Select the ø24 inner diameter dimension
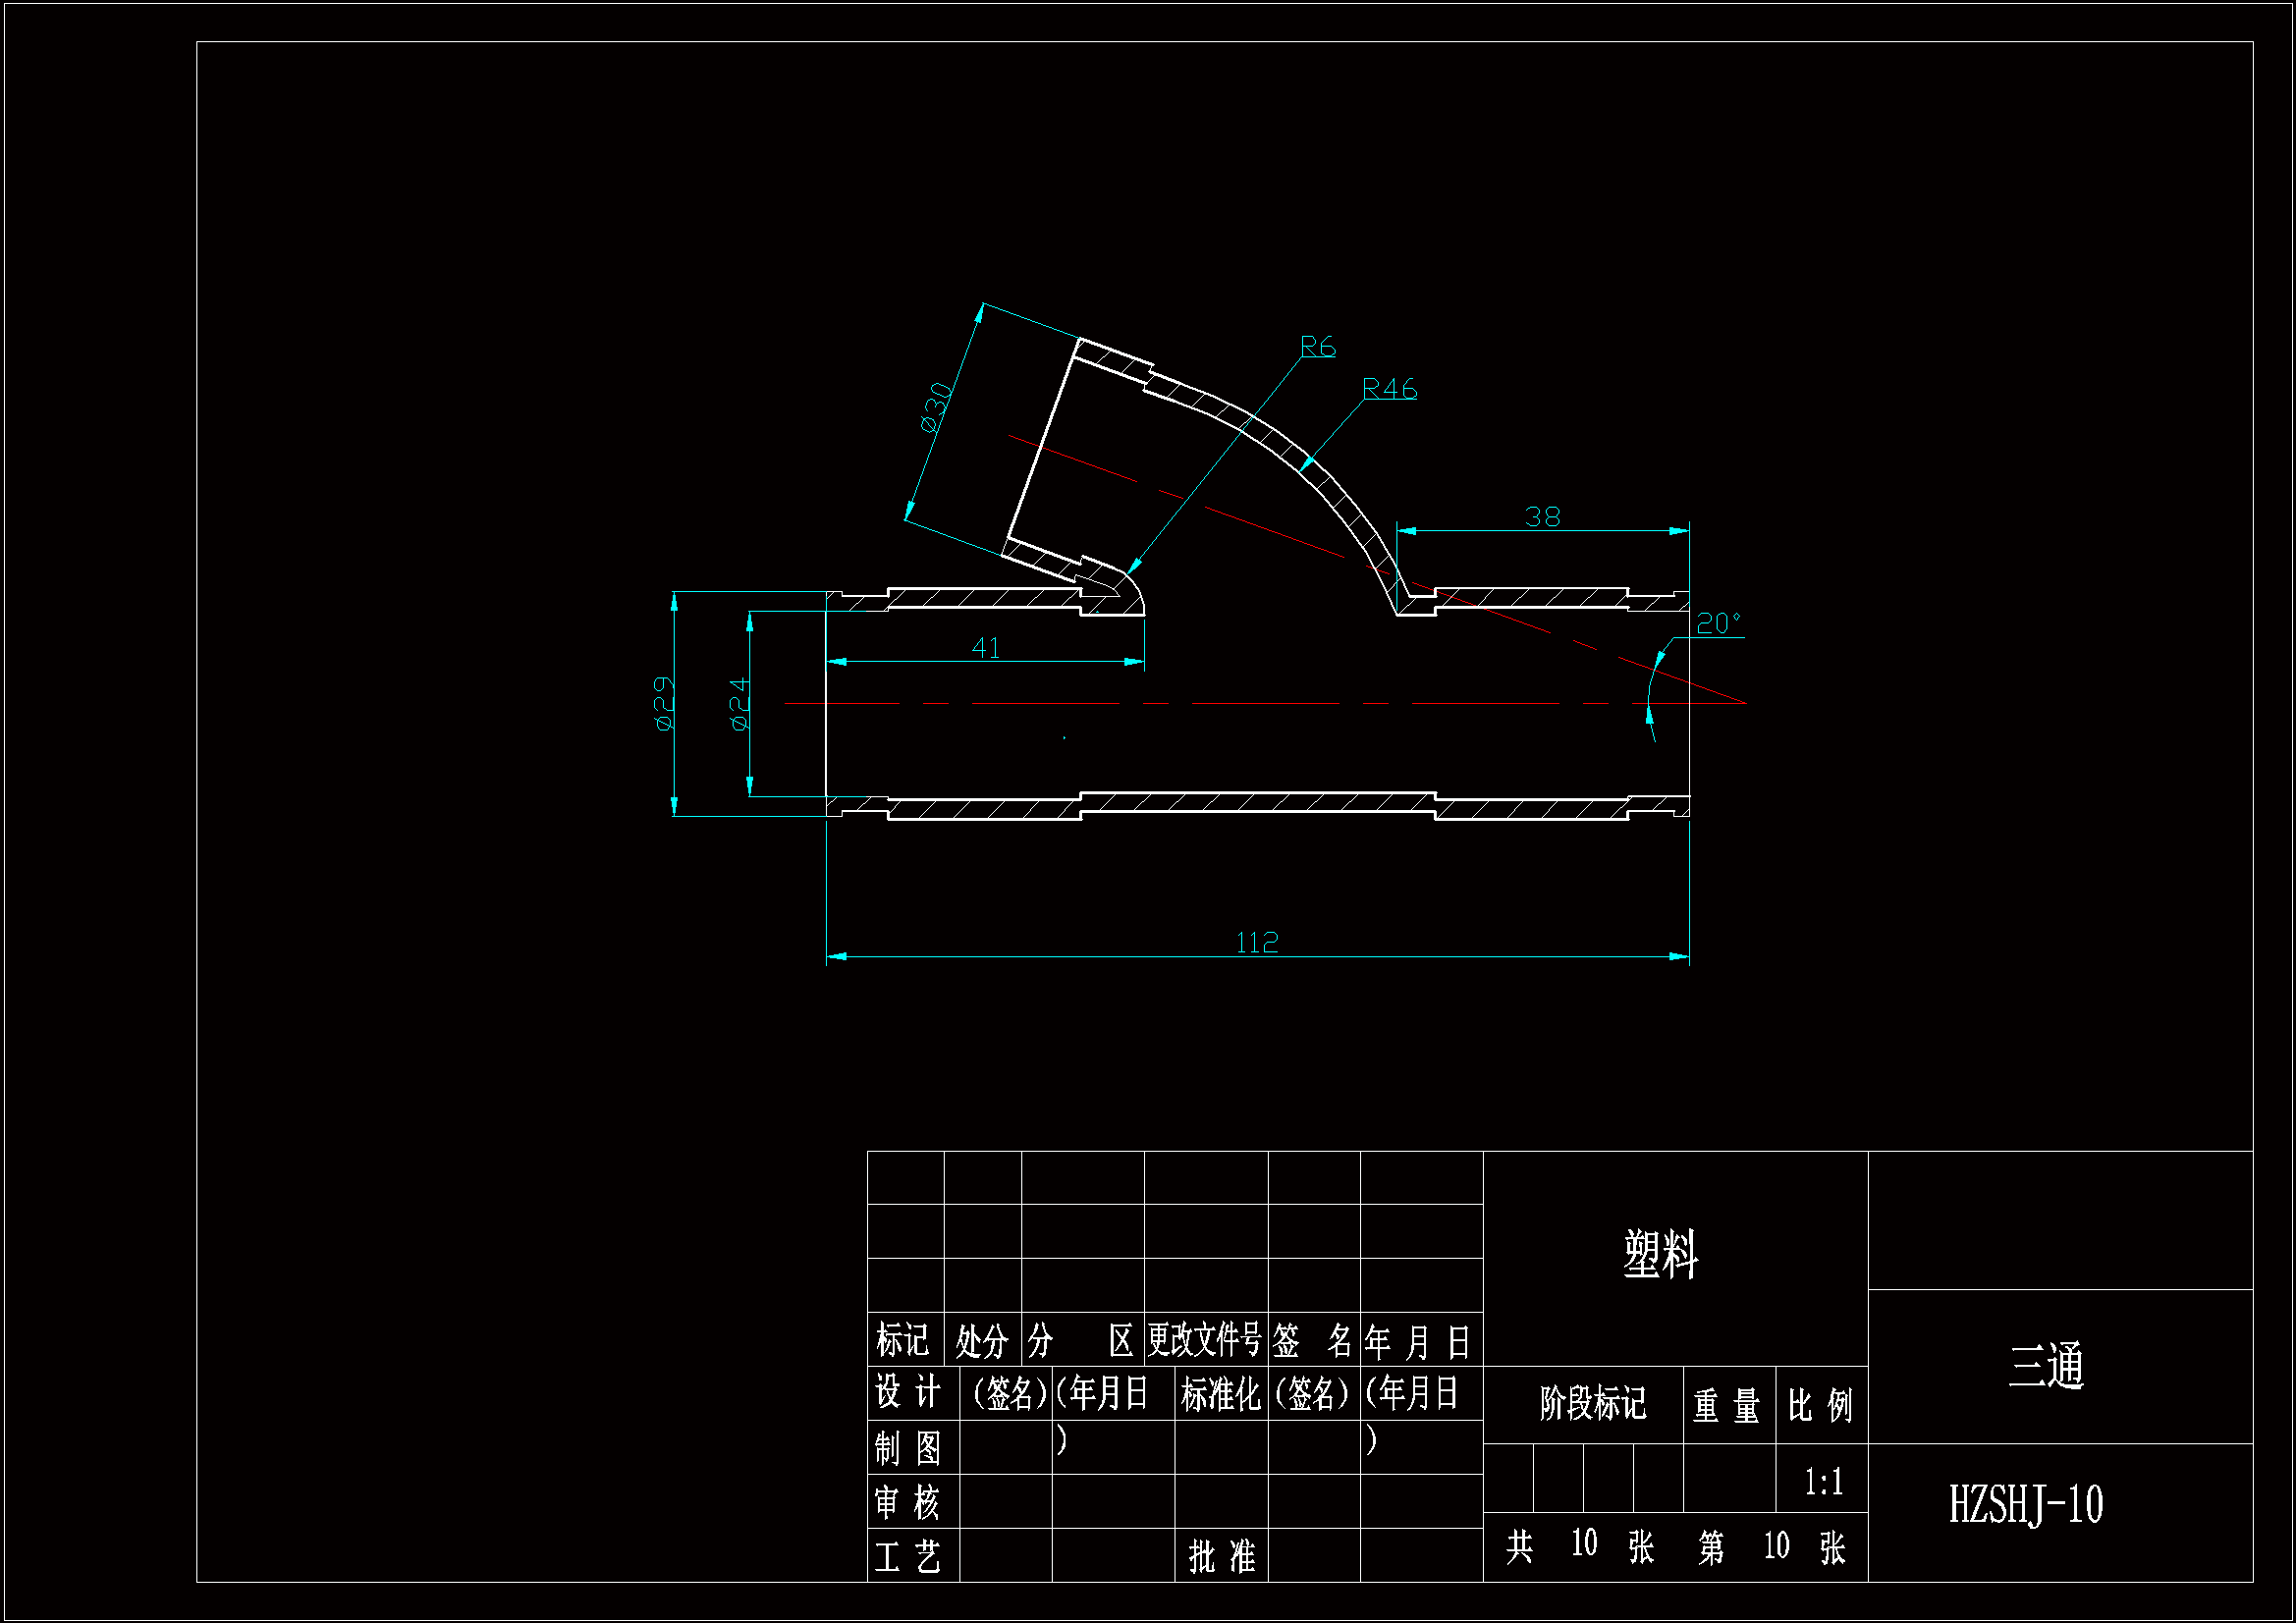2296x1623 pixels. tap(738, 703)
